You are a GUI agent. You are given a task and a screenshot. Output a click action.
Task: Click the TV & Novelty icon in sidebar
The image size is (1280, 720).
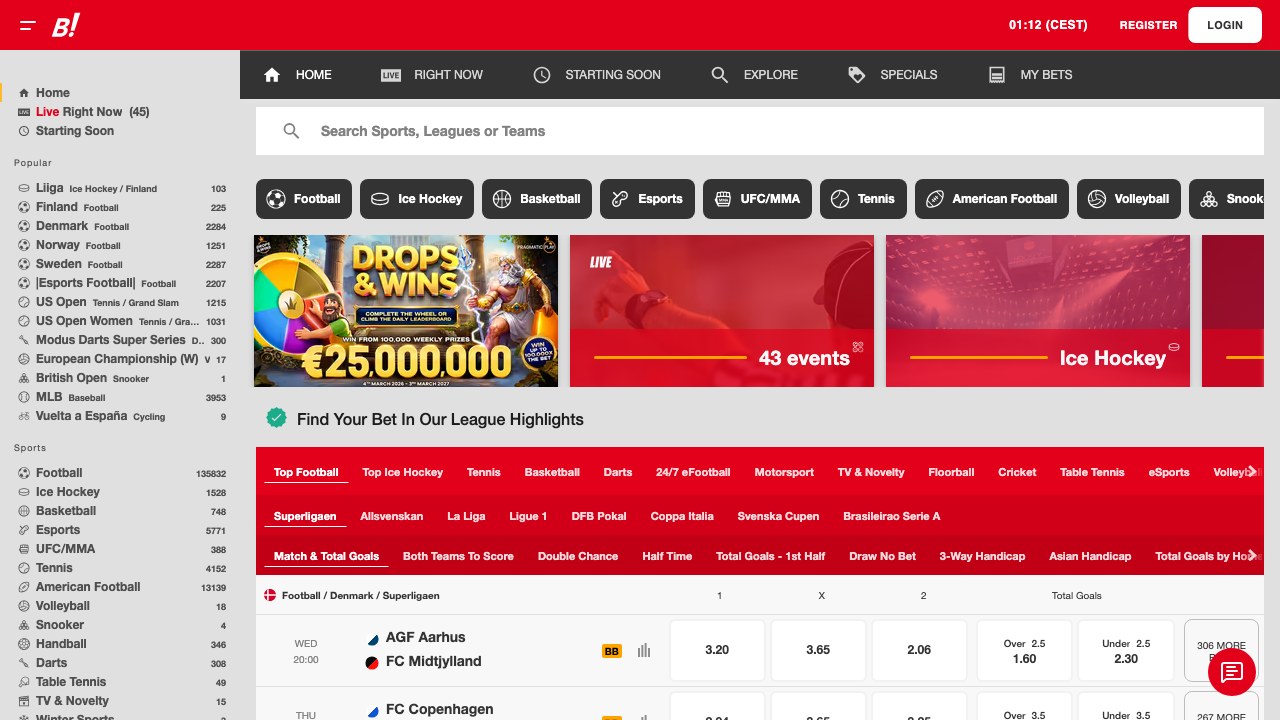[x=24, y=701]
